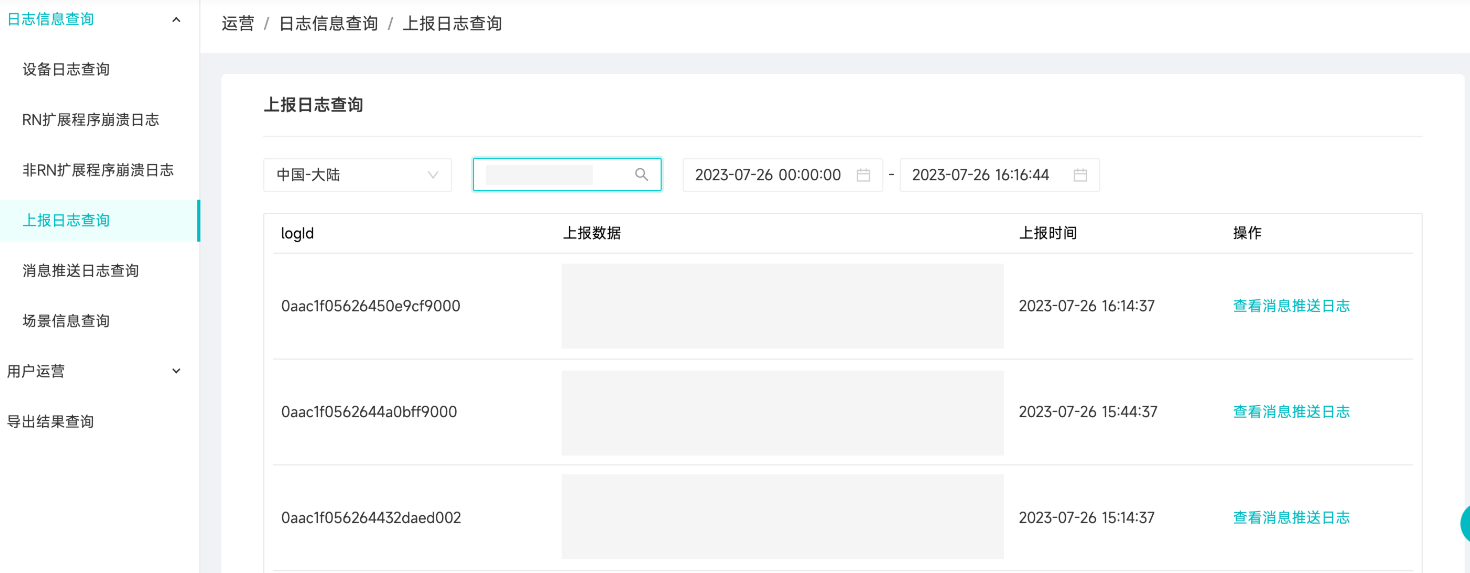Click the start date calendar icon

pos(863,175)
